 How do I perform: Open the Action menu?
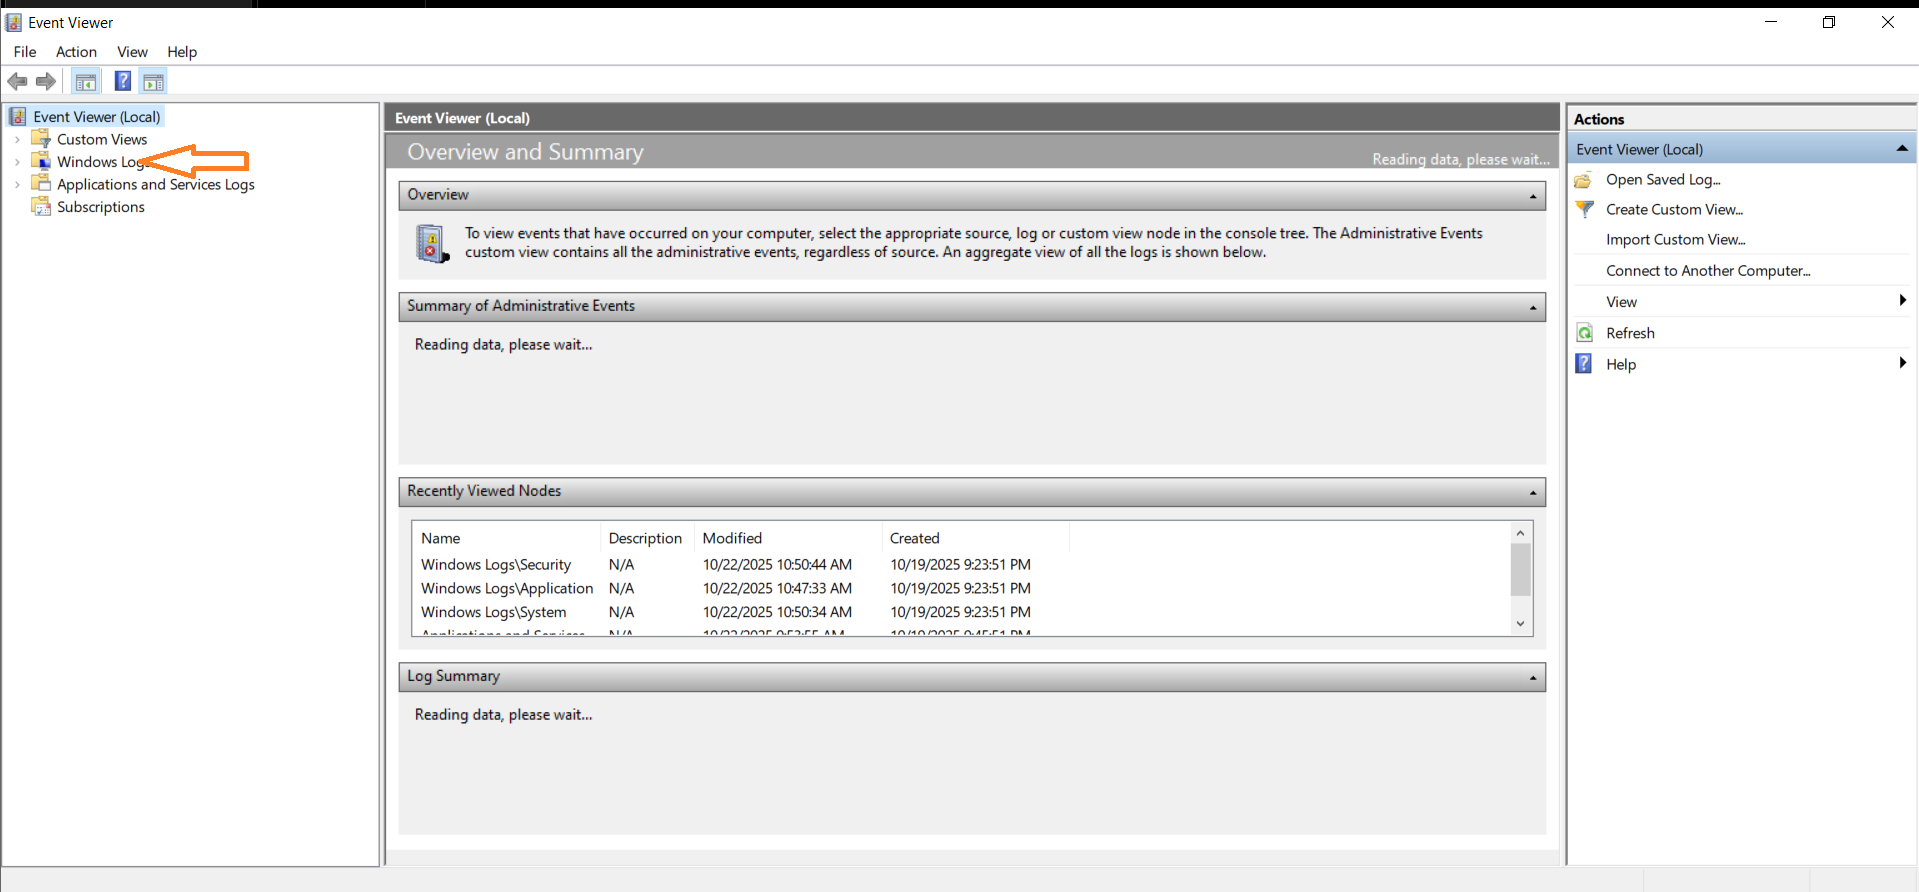tap(76, 52)
